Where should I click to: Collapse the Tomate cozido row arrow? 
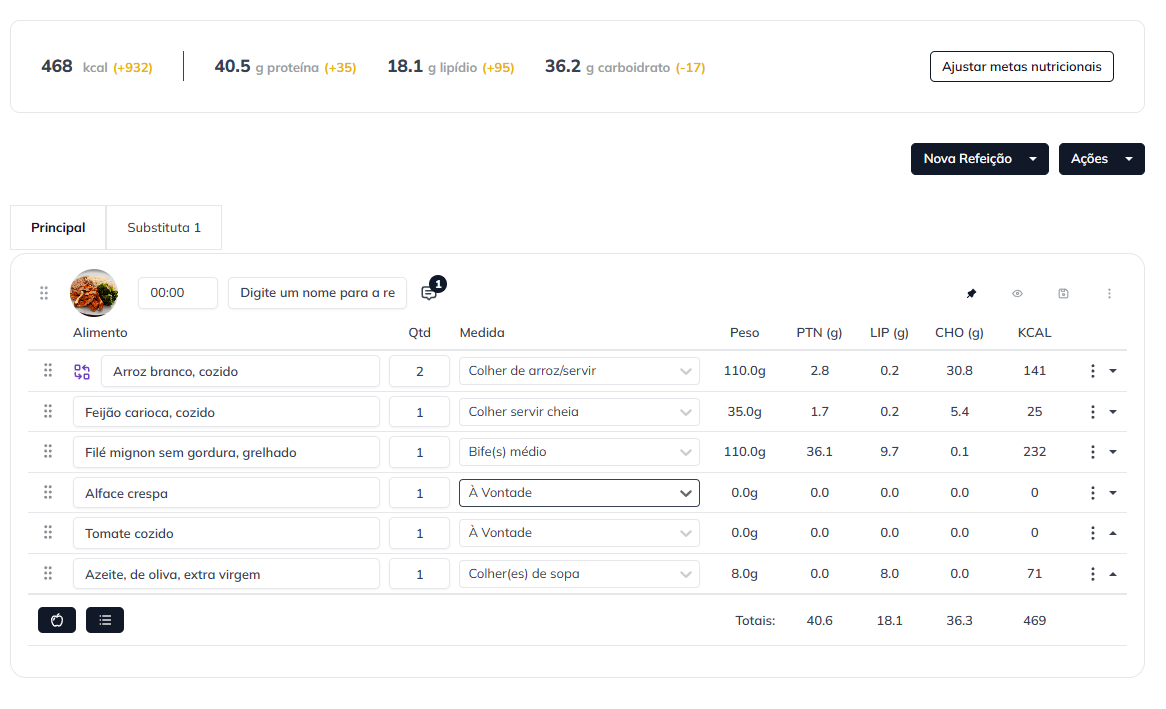click(1113, 533)
